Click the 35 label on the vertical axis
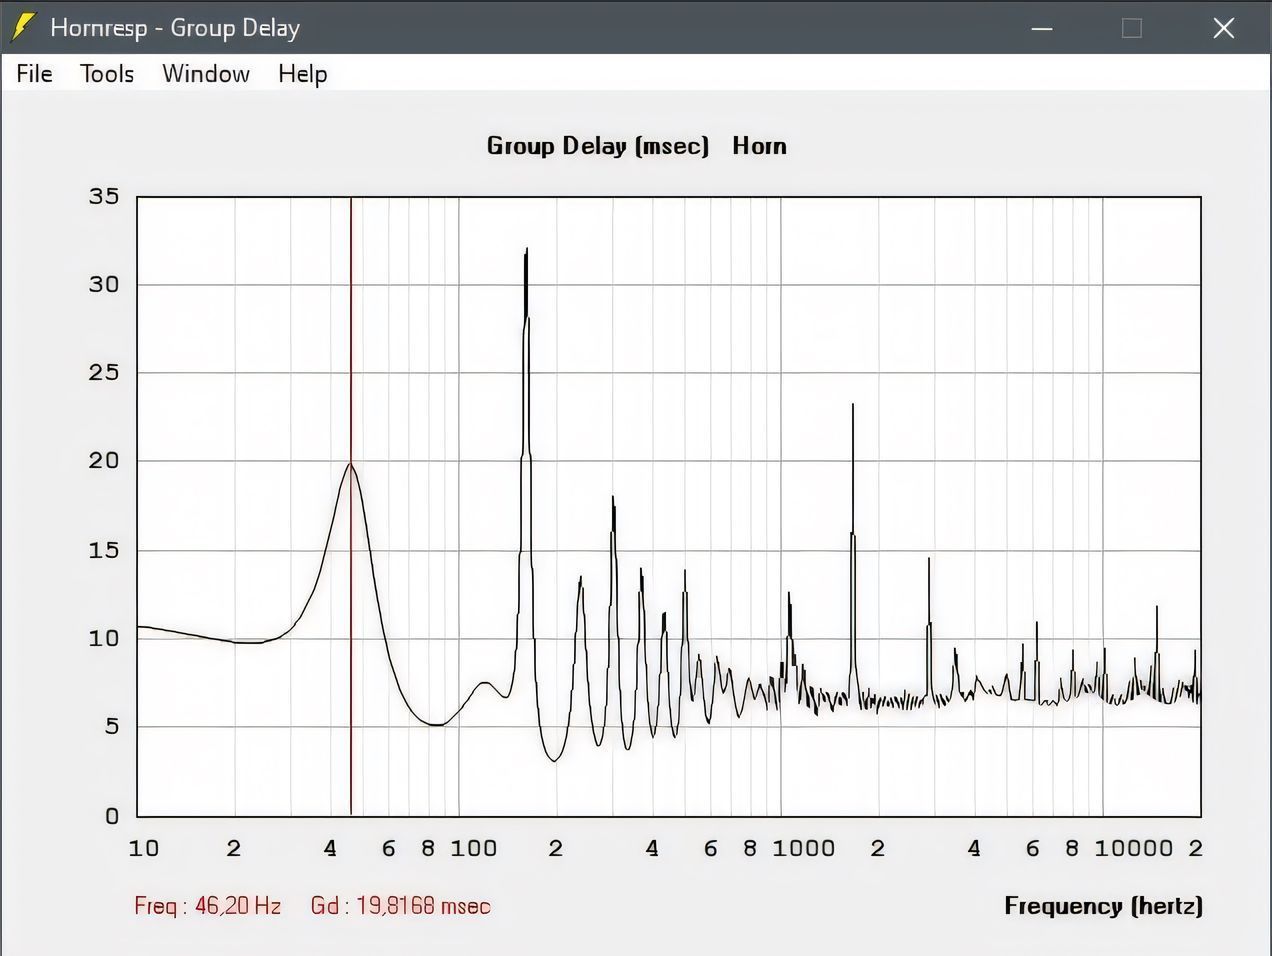The image size is (1272, 956). (x=104, y=197)
